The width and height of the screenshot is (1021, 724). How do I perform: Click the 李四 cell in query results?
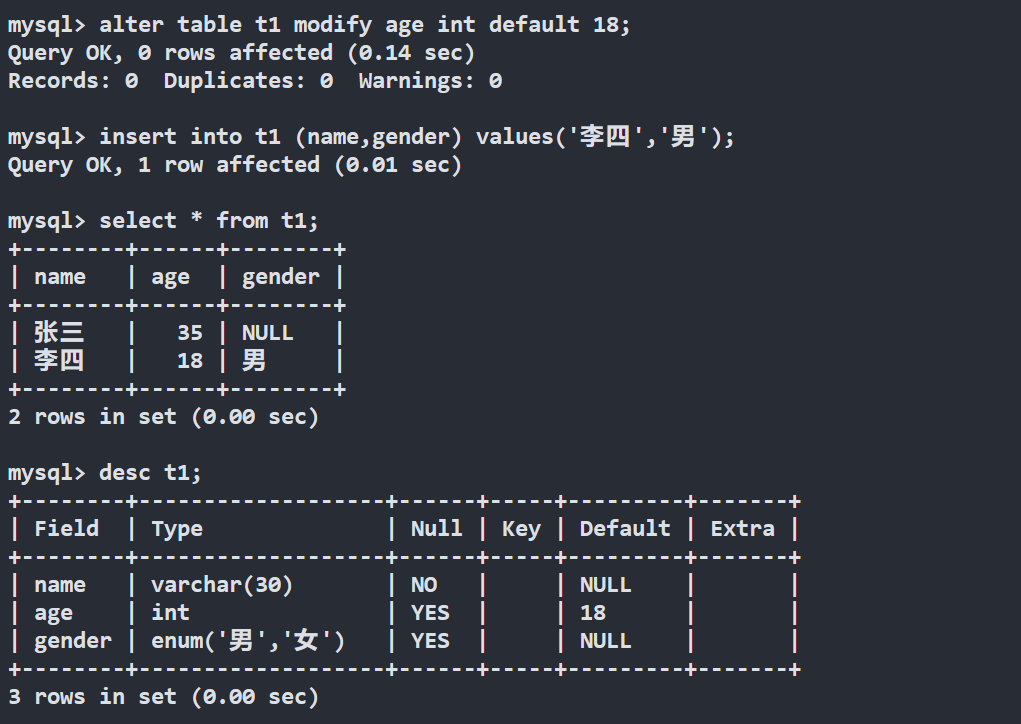coord(59,361)
